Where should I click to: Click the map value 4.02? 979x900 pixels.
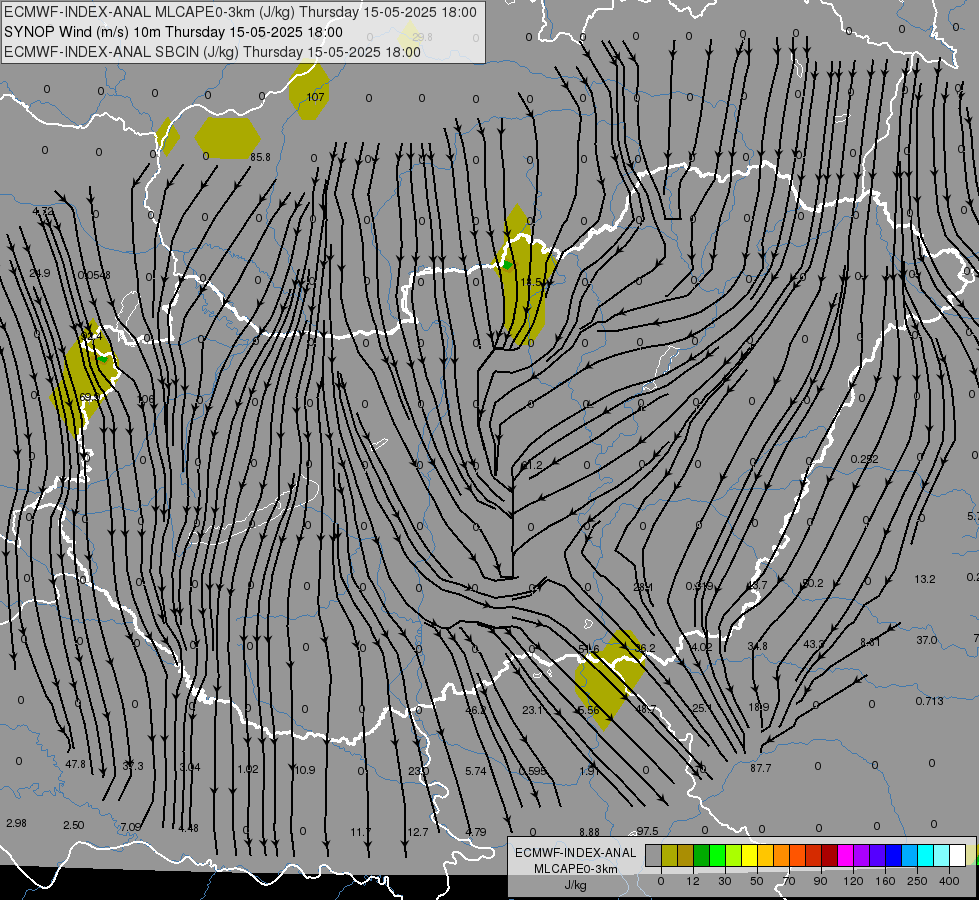point(702,647)
